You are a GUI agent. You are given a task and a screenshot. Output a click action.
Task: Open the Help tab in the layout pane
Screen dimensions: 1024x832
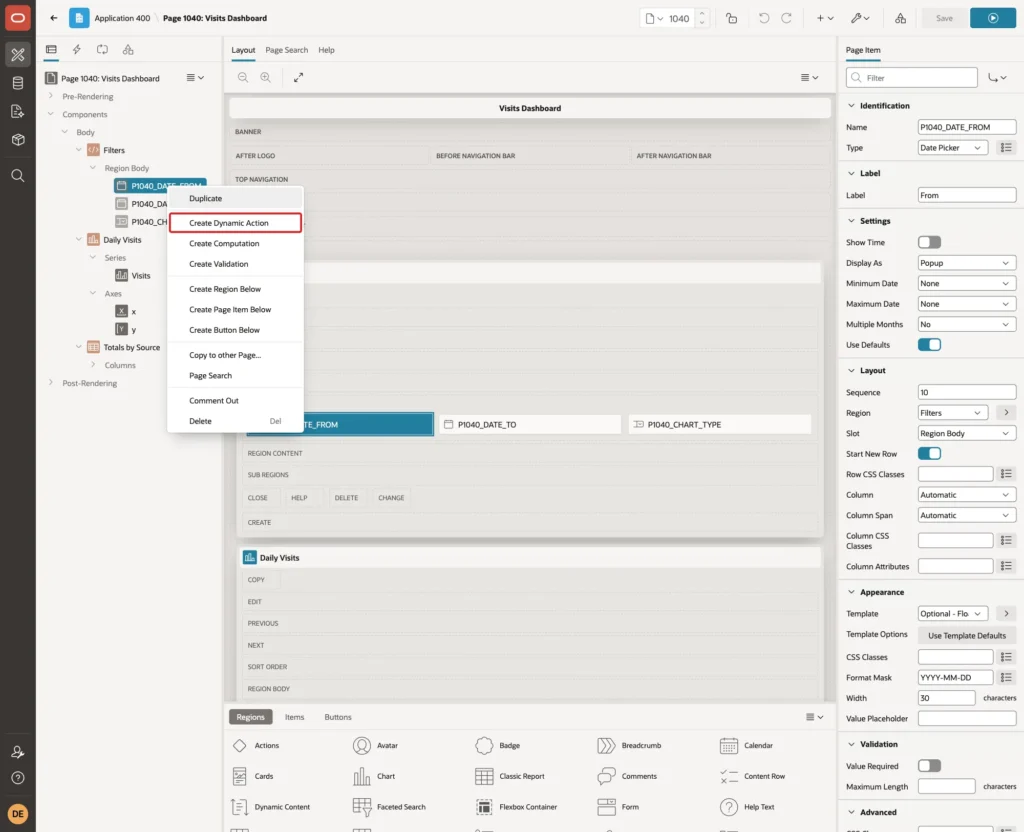coord(327,50)
